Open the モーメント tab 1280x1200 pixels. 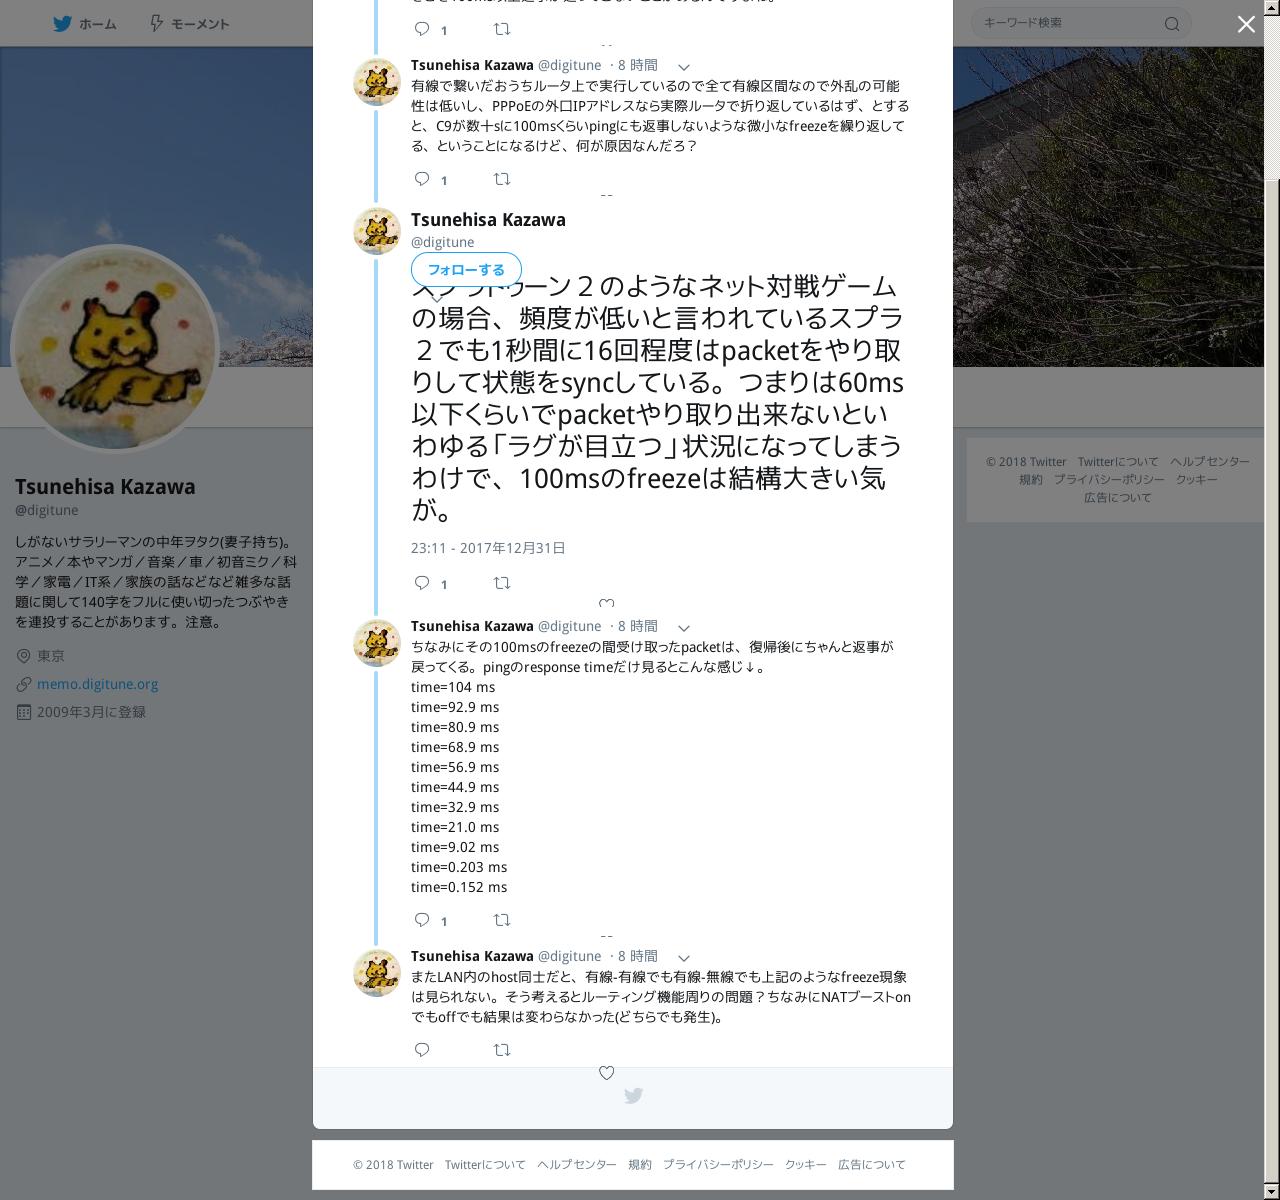[189, 23]
